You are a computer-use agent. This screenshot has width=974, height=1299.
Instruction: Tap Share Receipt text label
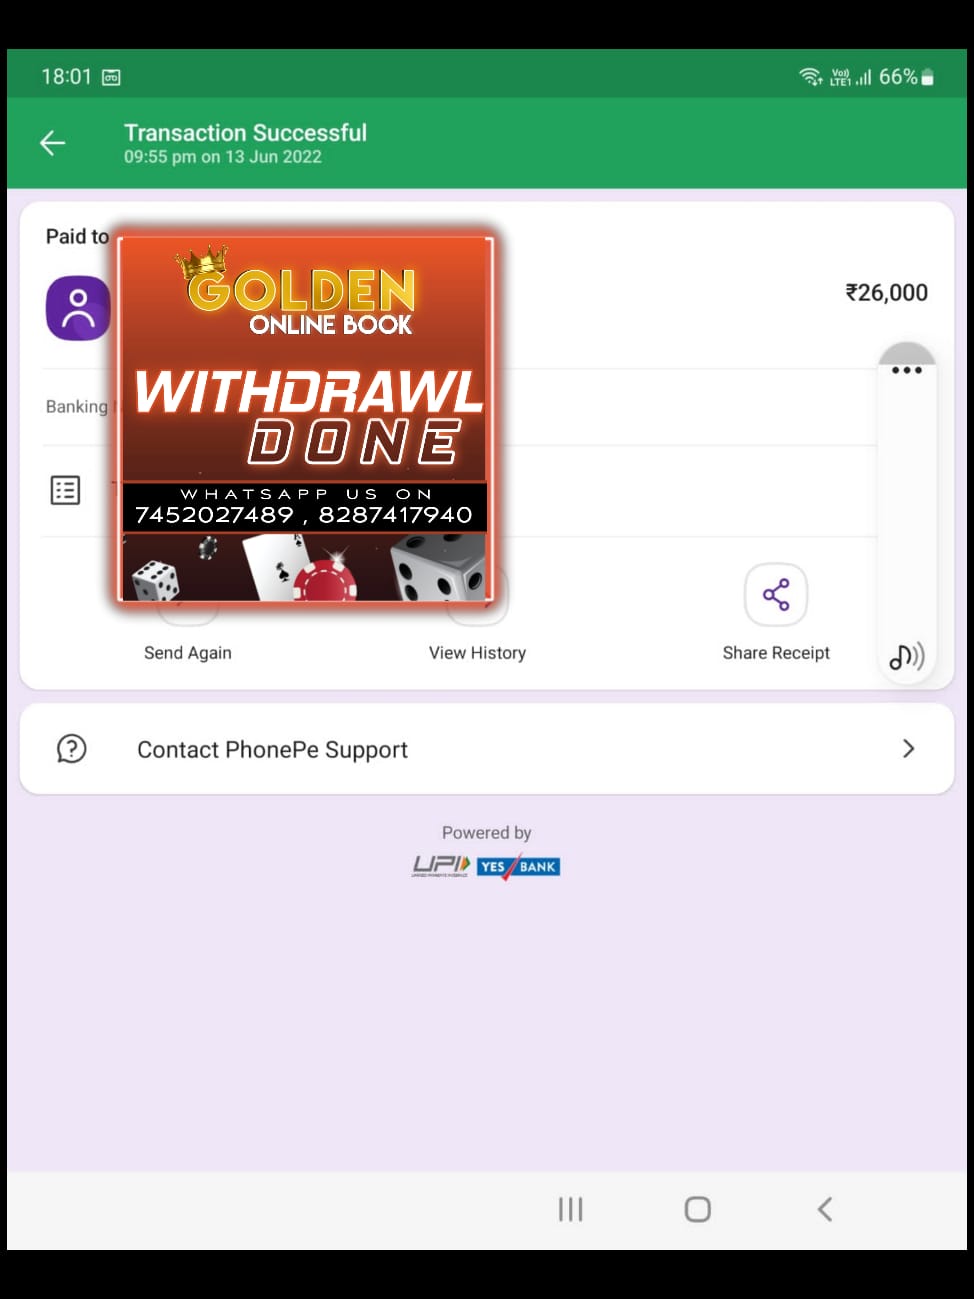tap(776, 653)
